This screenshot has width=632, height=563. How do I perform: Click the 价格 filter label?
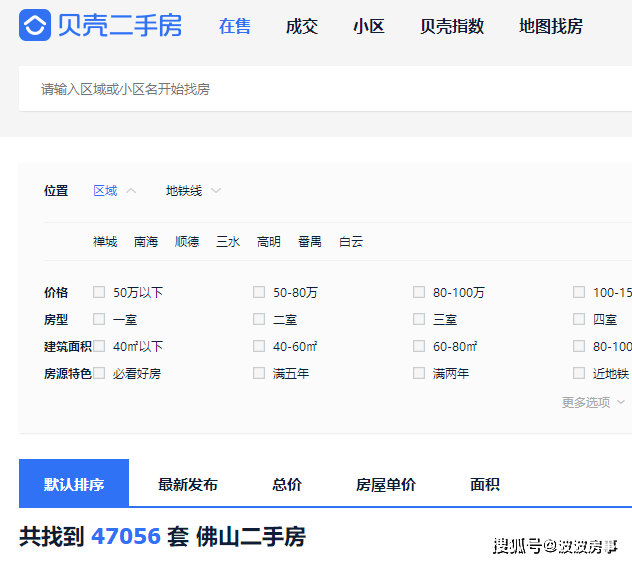[x=56, y=292]
